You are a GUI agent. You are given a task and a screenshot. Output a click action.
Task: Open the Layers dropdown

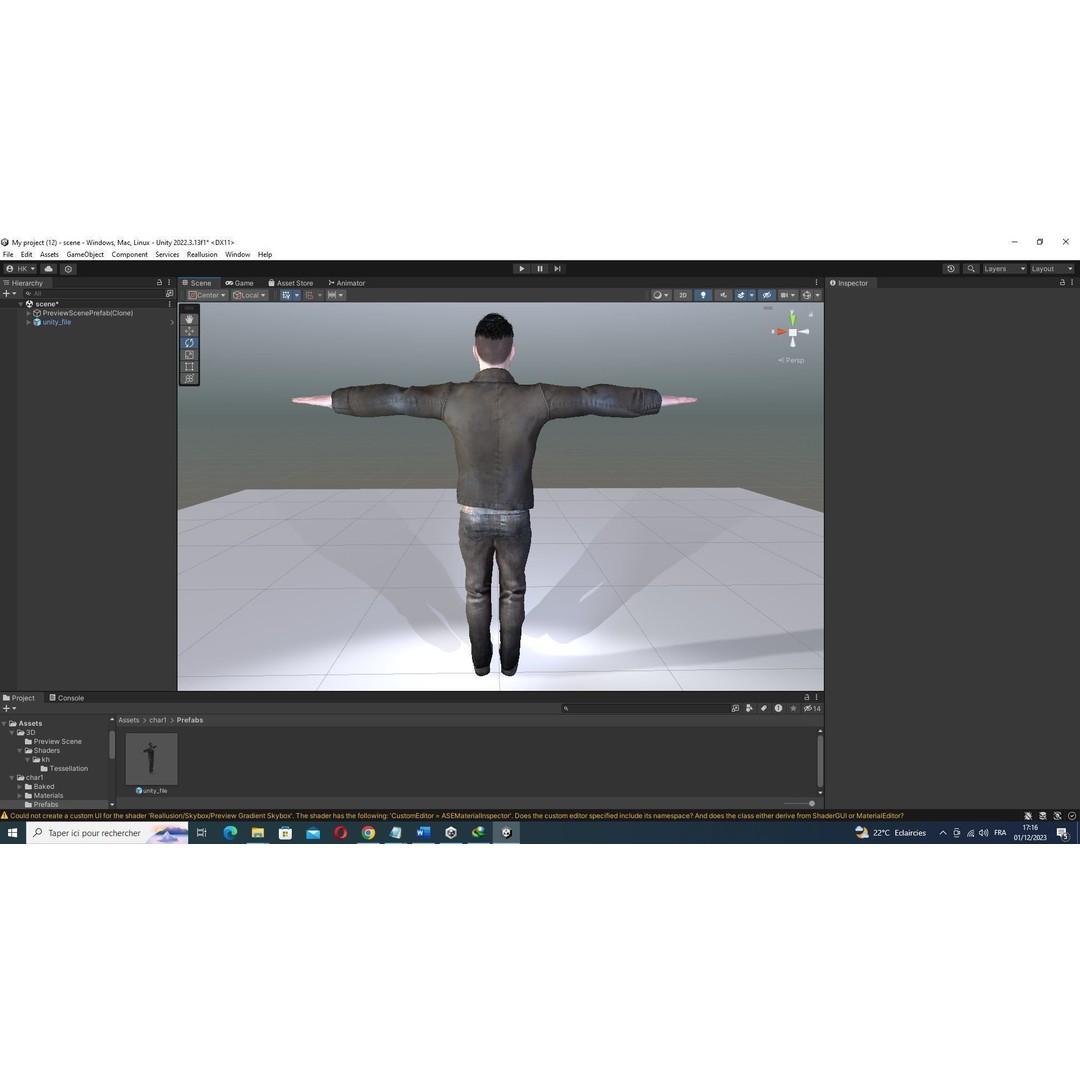1004,269
